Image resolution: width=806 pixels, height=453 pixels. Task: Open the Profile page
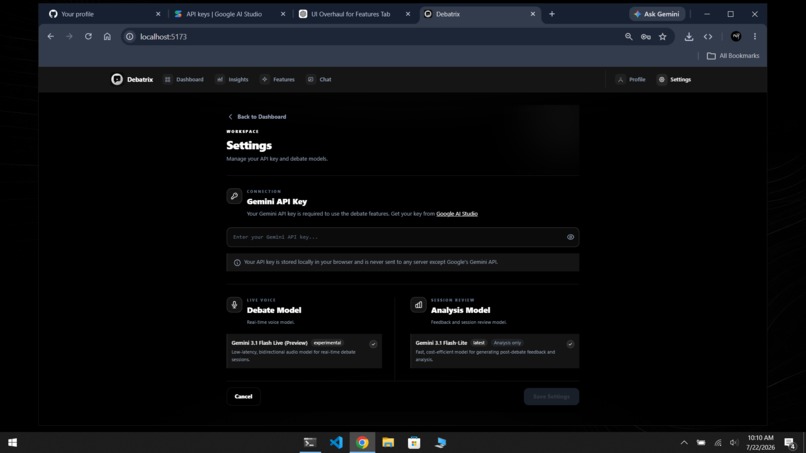631,80
